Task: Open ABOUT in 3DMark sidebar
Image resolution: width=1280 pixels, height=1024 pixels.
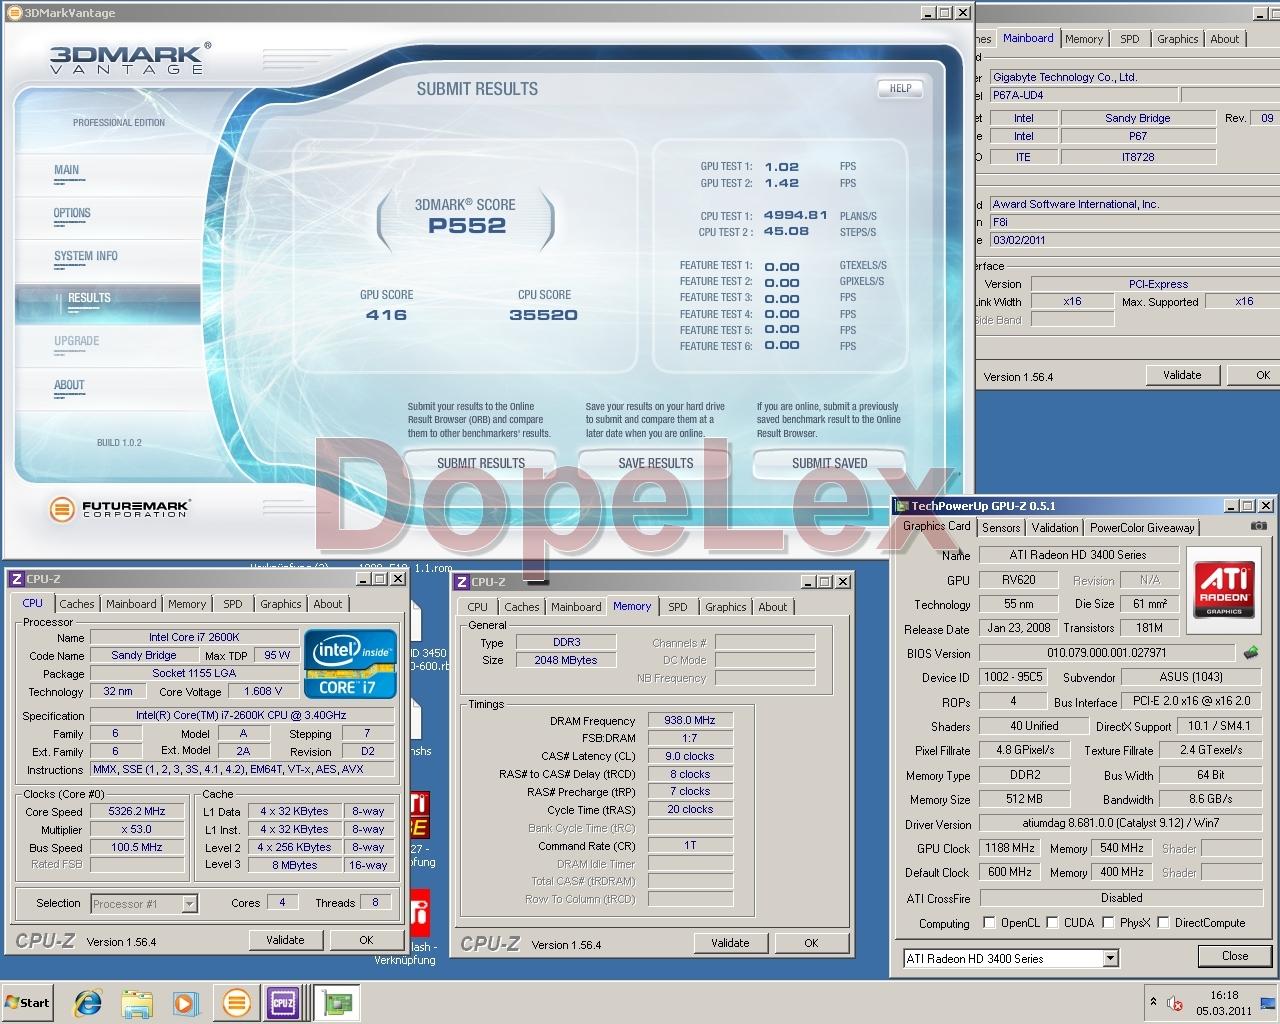Action: (x=69, y=385)
